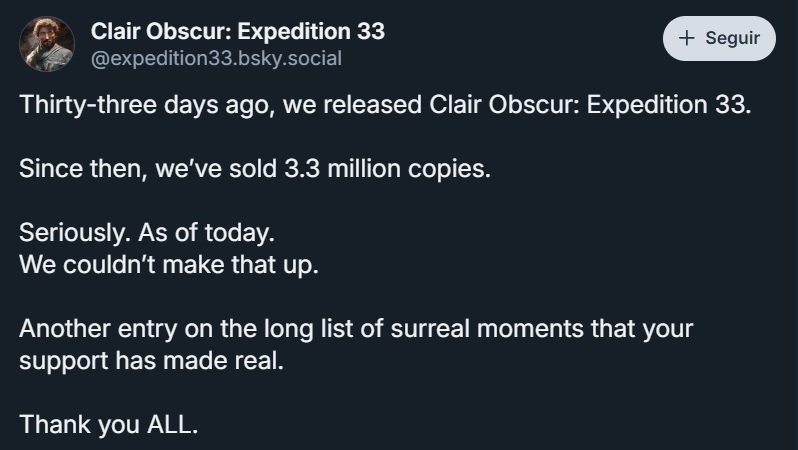Select the 'Since then, we've sold' sentence
The width and height of the screenshot is (798, 450).
[x=255, y=168]
